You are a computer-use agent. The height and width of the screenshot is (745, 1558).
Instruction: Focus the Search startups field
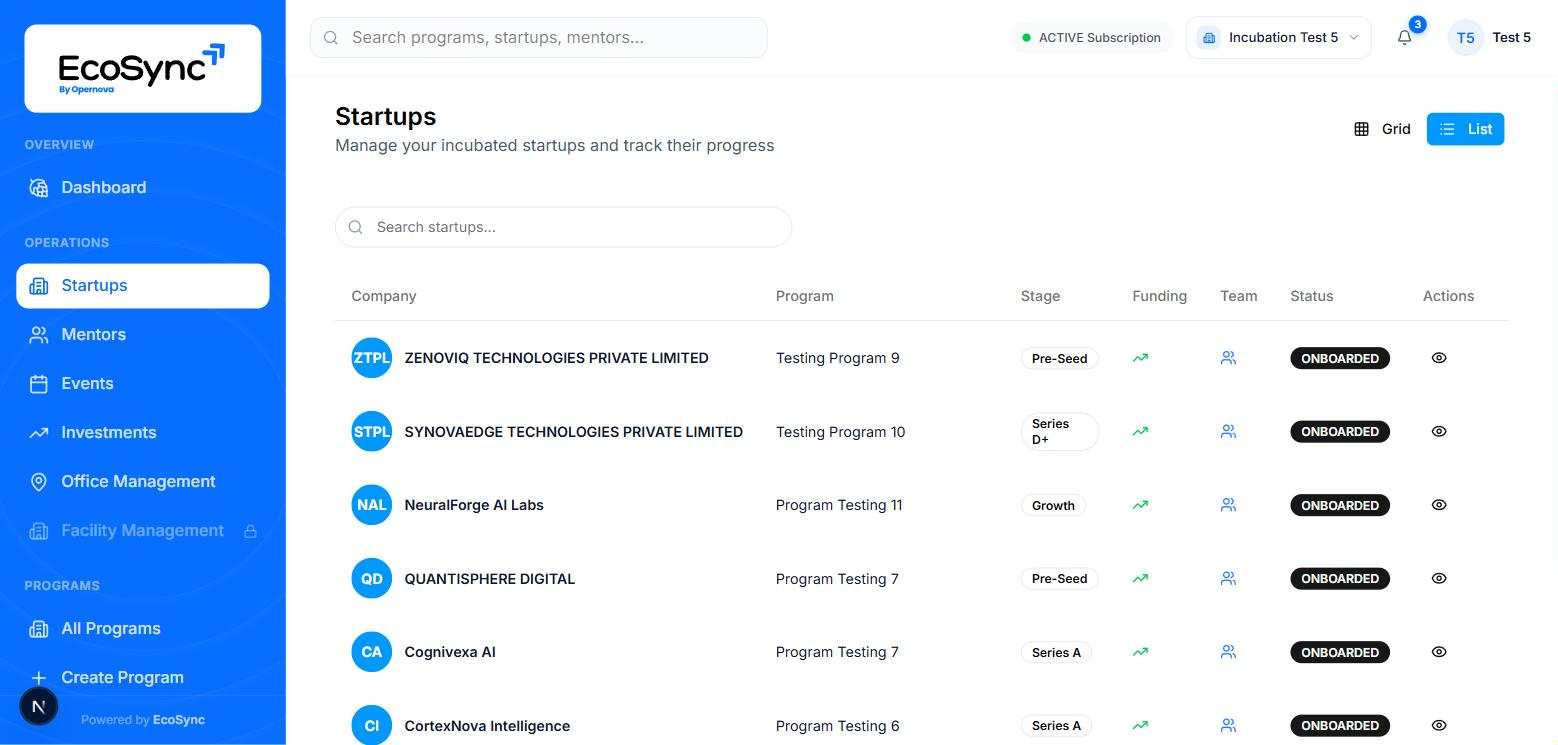point(563,227)
